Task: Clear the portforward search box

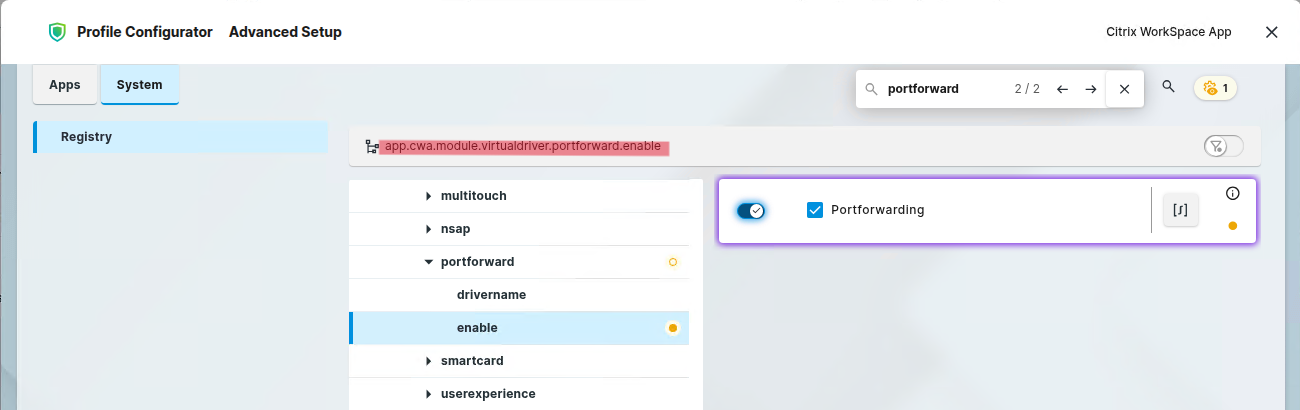Action: (1124, 89)
